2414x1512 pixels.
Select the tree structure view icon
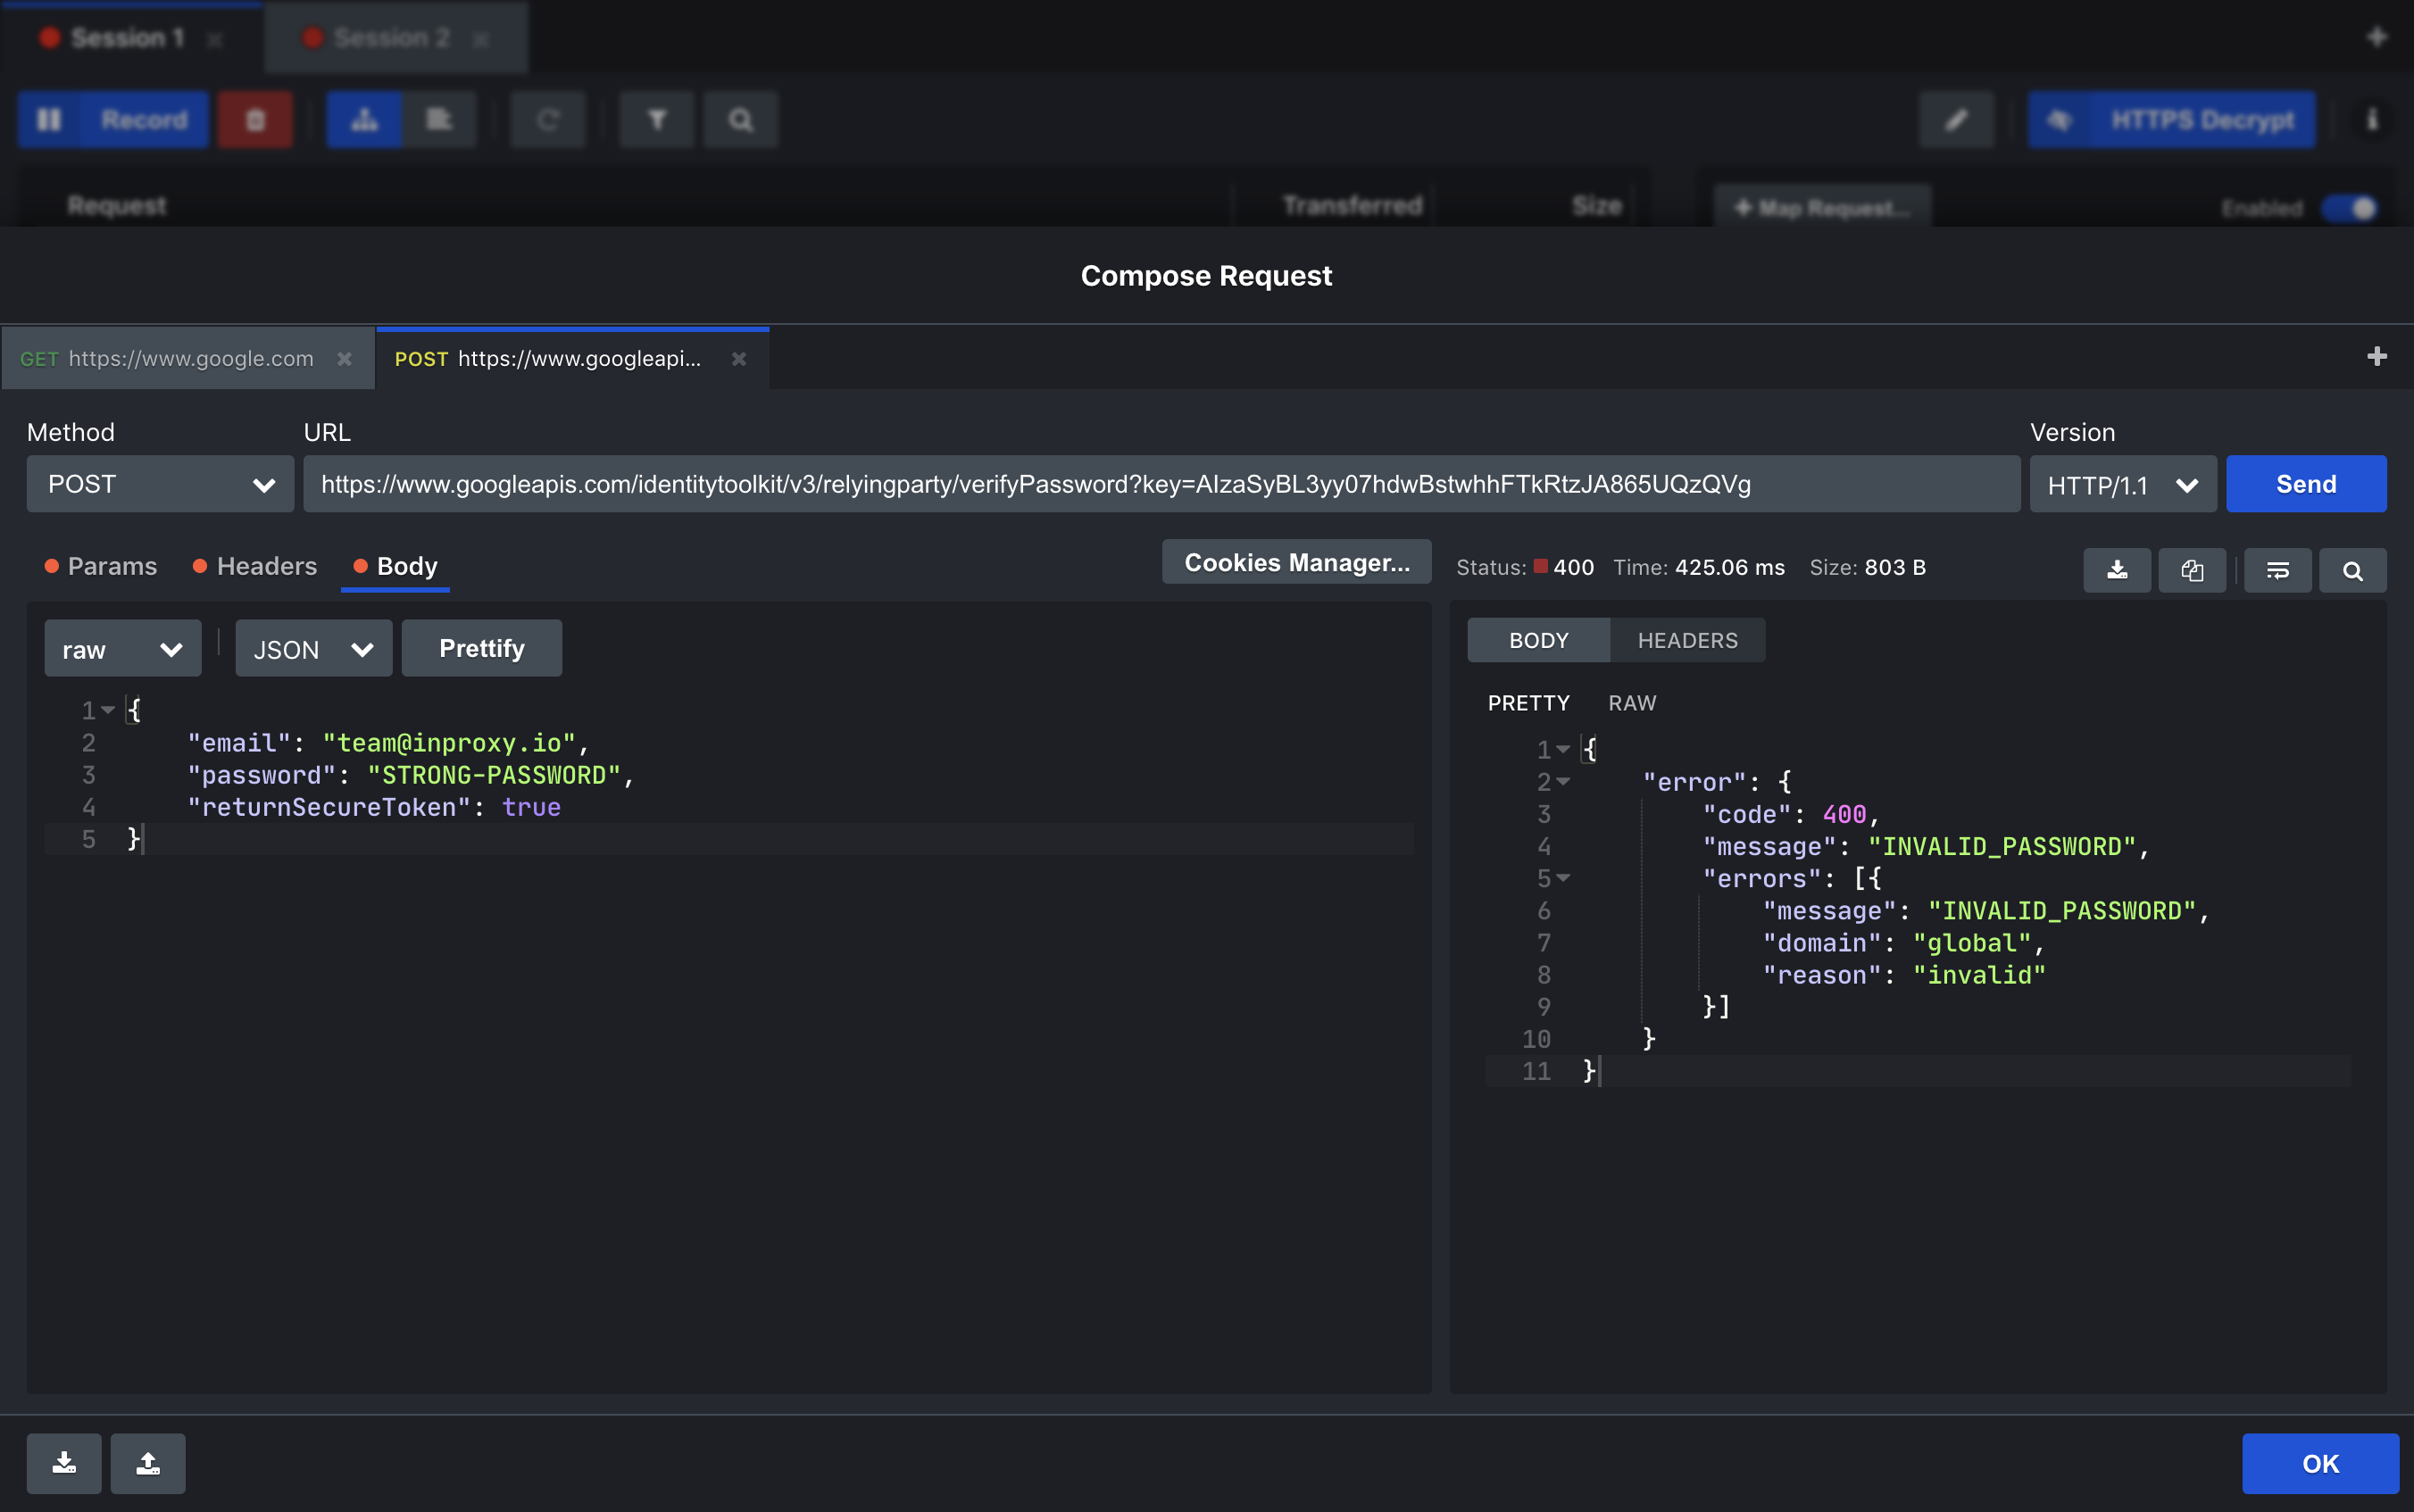pos(364,120)
